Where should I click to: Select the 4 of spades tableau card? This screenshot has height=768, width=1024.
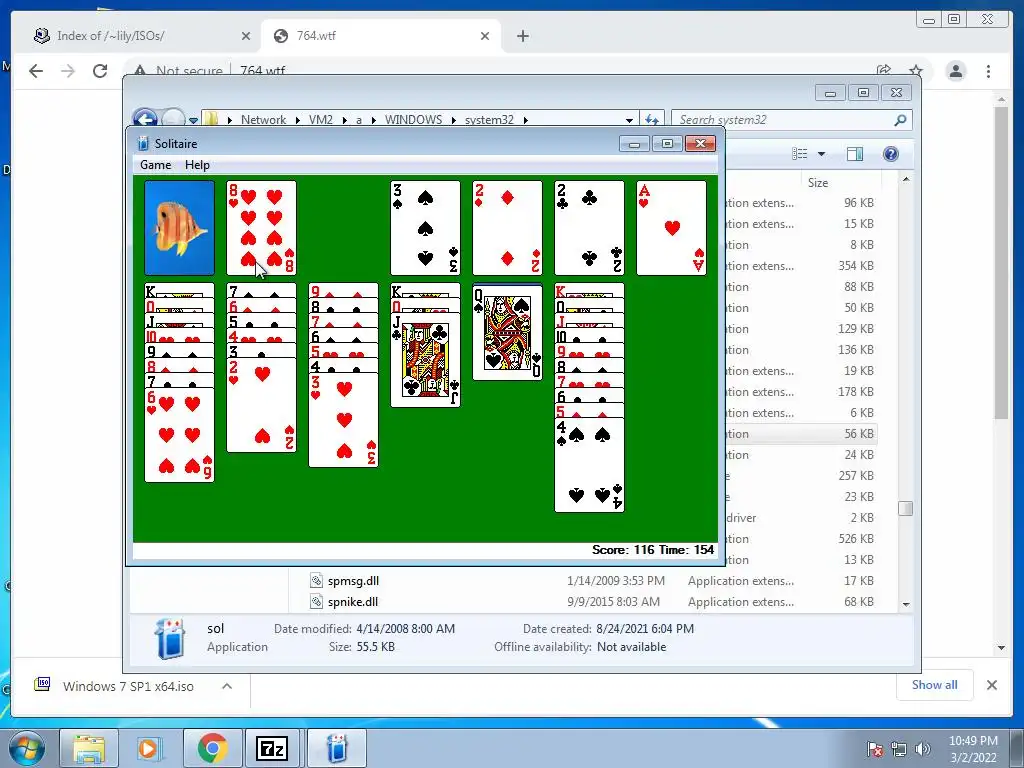pos(589,465)
